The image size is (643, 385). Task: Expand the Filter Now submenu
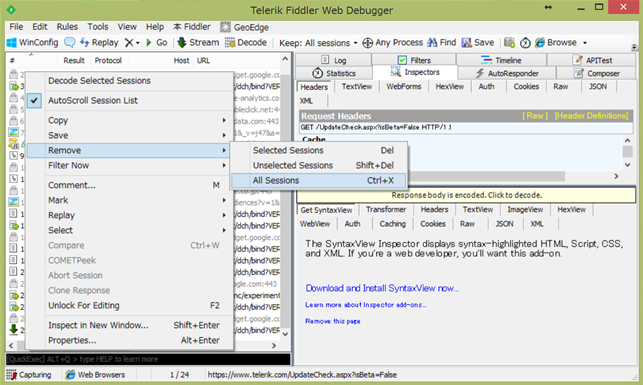click(x=129, y=166)
